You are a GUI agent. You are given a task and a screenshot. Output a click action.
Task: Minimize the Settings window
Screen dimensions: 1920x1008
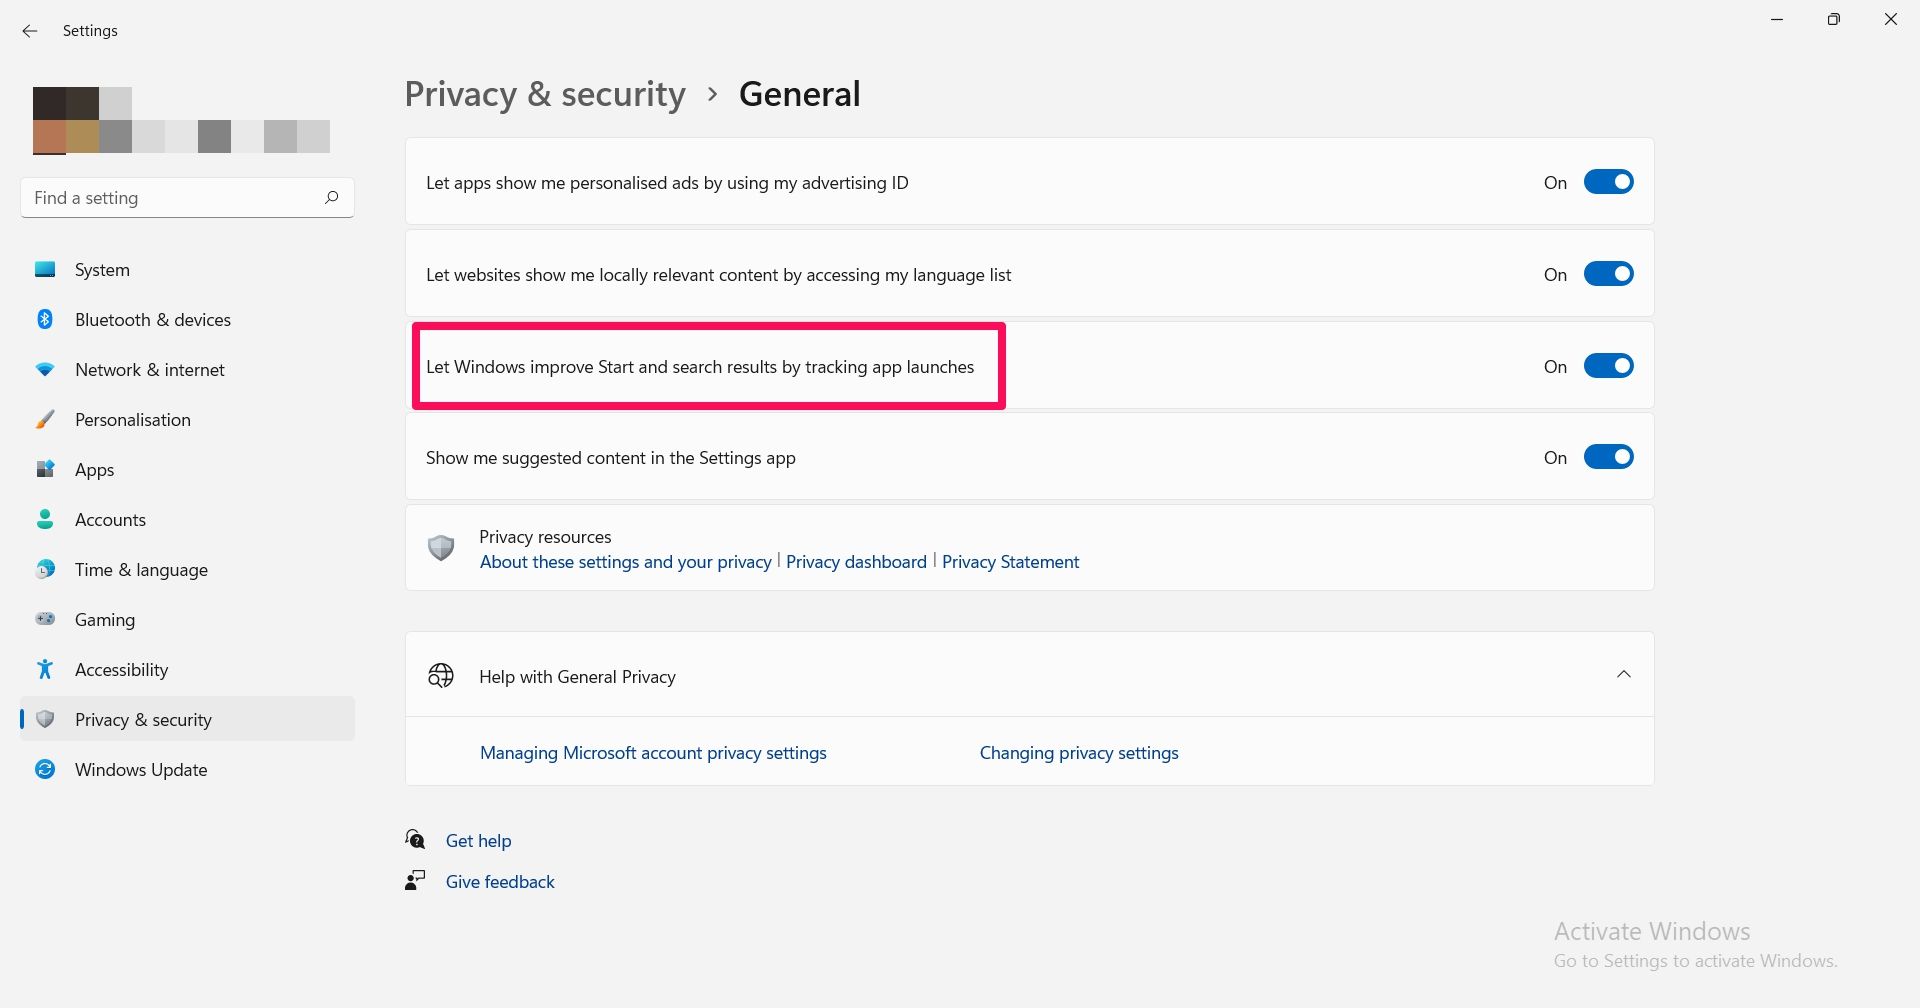click(1777, 20)
